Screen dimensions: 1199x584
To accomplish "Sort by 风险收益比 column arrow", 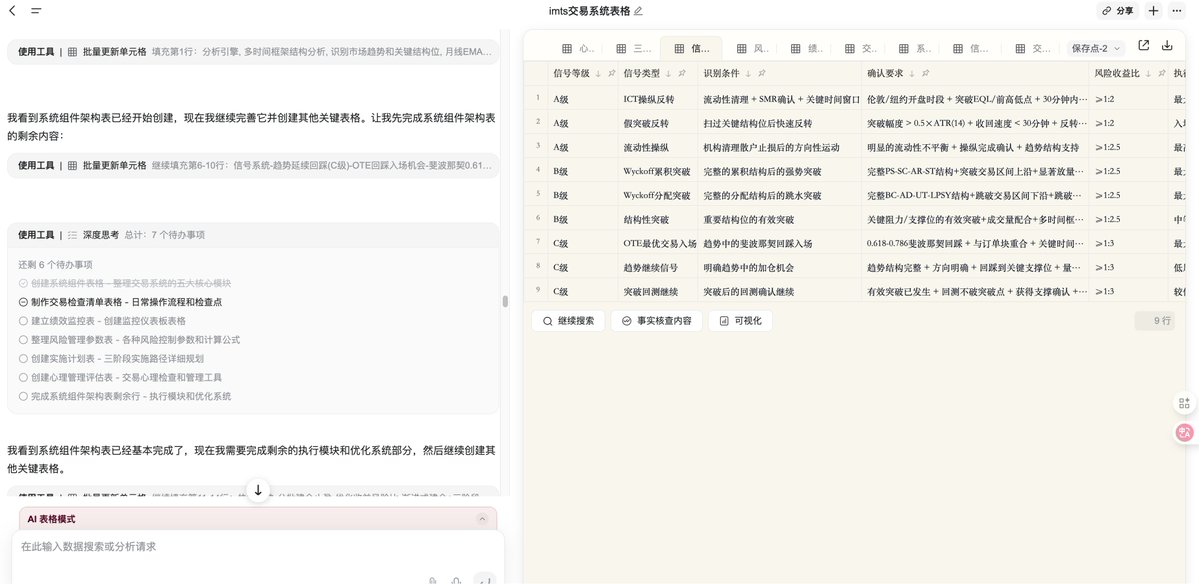I will point(1149,73).
